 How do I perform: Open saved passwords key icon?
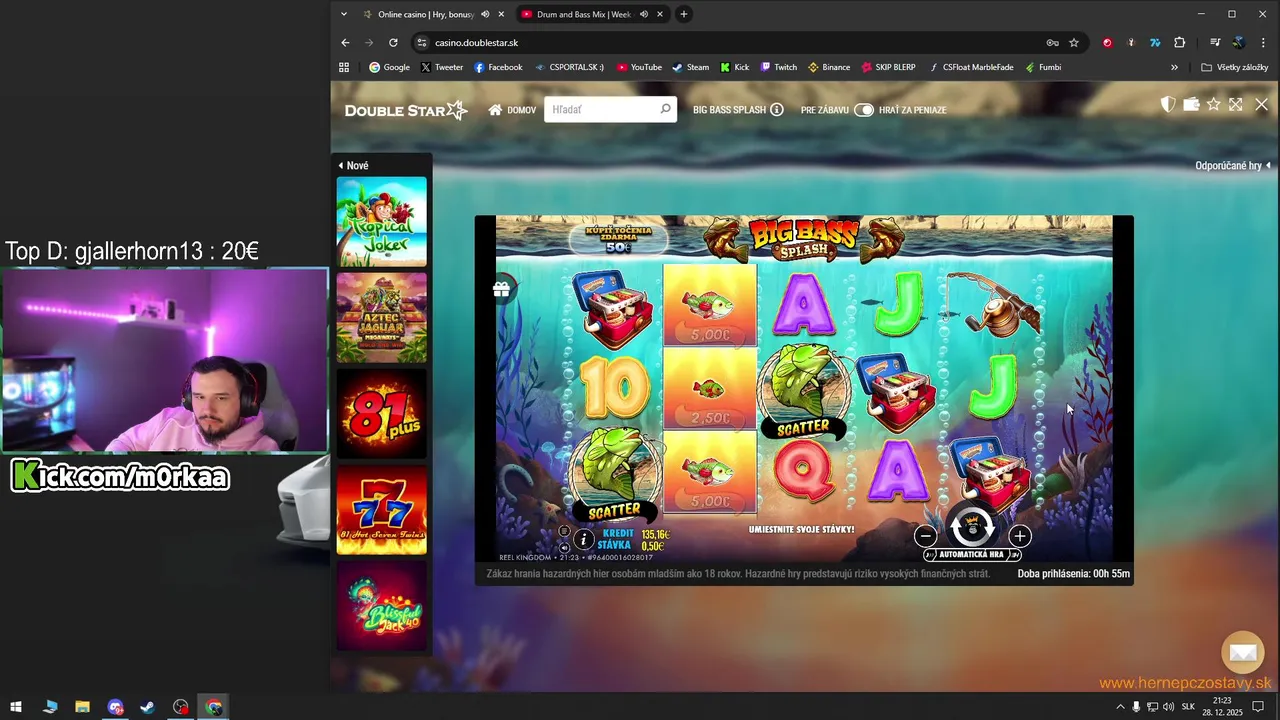(1052, 43)
